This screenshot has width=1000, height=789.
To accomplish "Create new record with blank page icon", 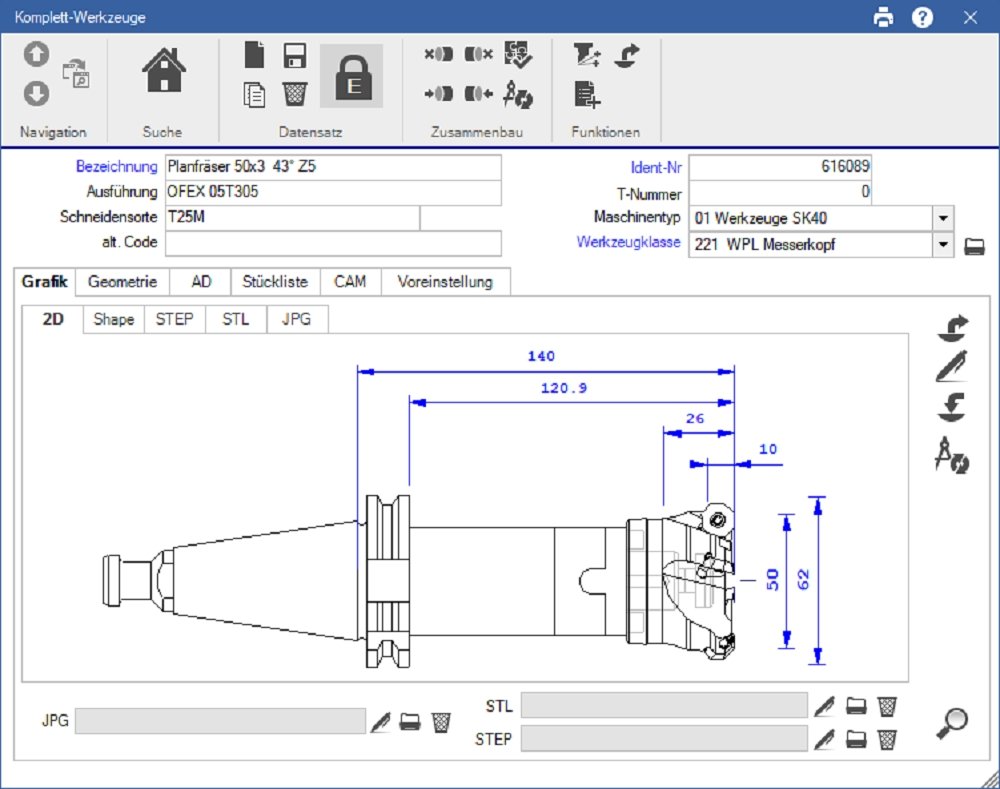I will pyautogui.click(x=255, y=55).
